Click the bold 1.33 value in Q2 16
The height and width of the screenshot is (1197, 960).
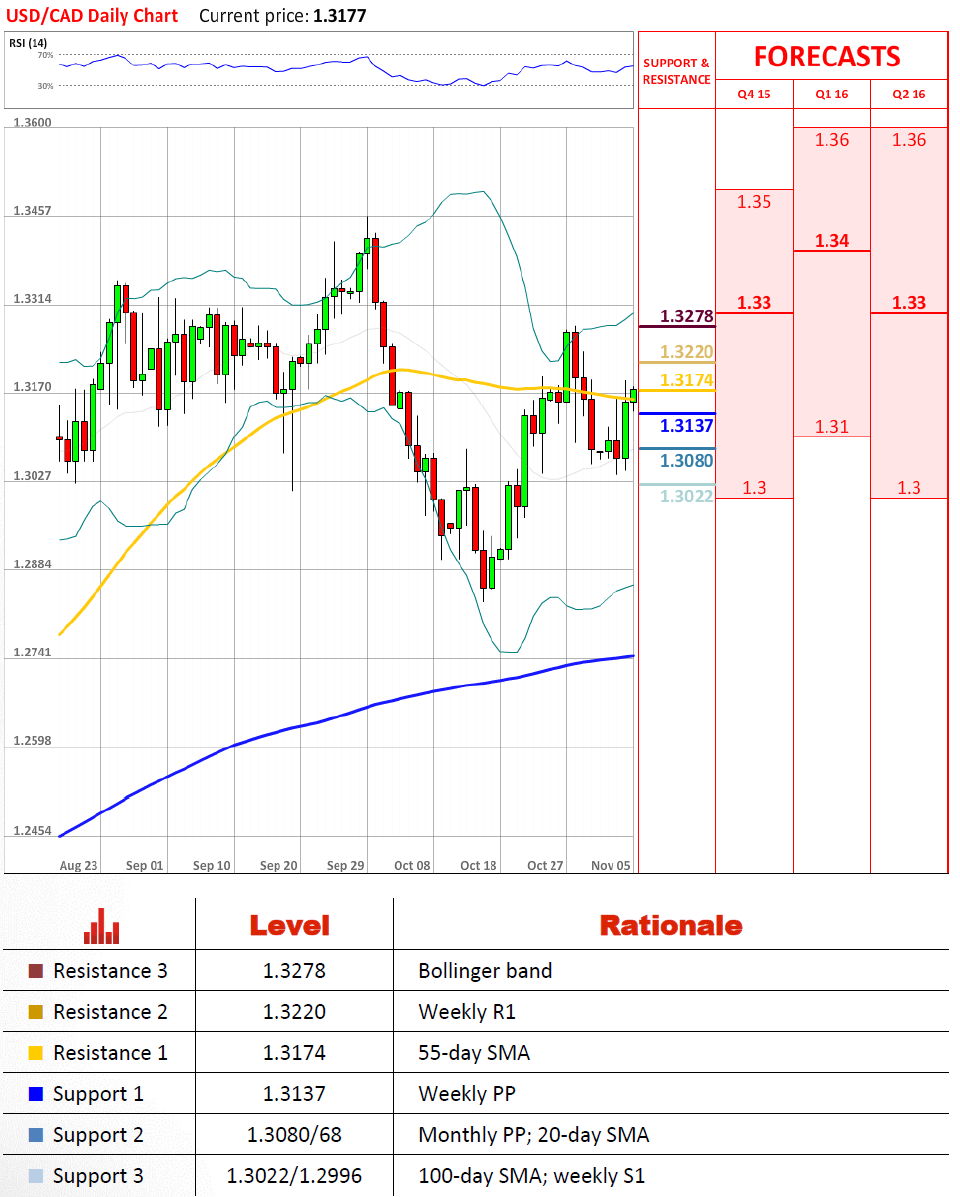click(x=909, y=302)
